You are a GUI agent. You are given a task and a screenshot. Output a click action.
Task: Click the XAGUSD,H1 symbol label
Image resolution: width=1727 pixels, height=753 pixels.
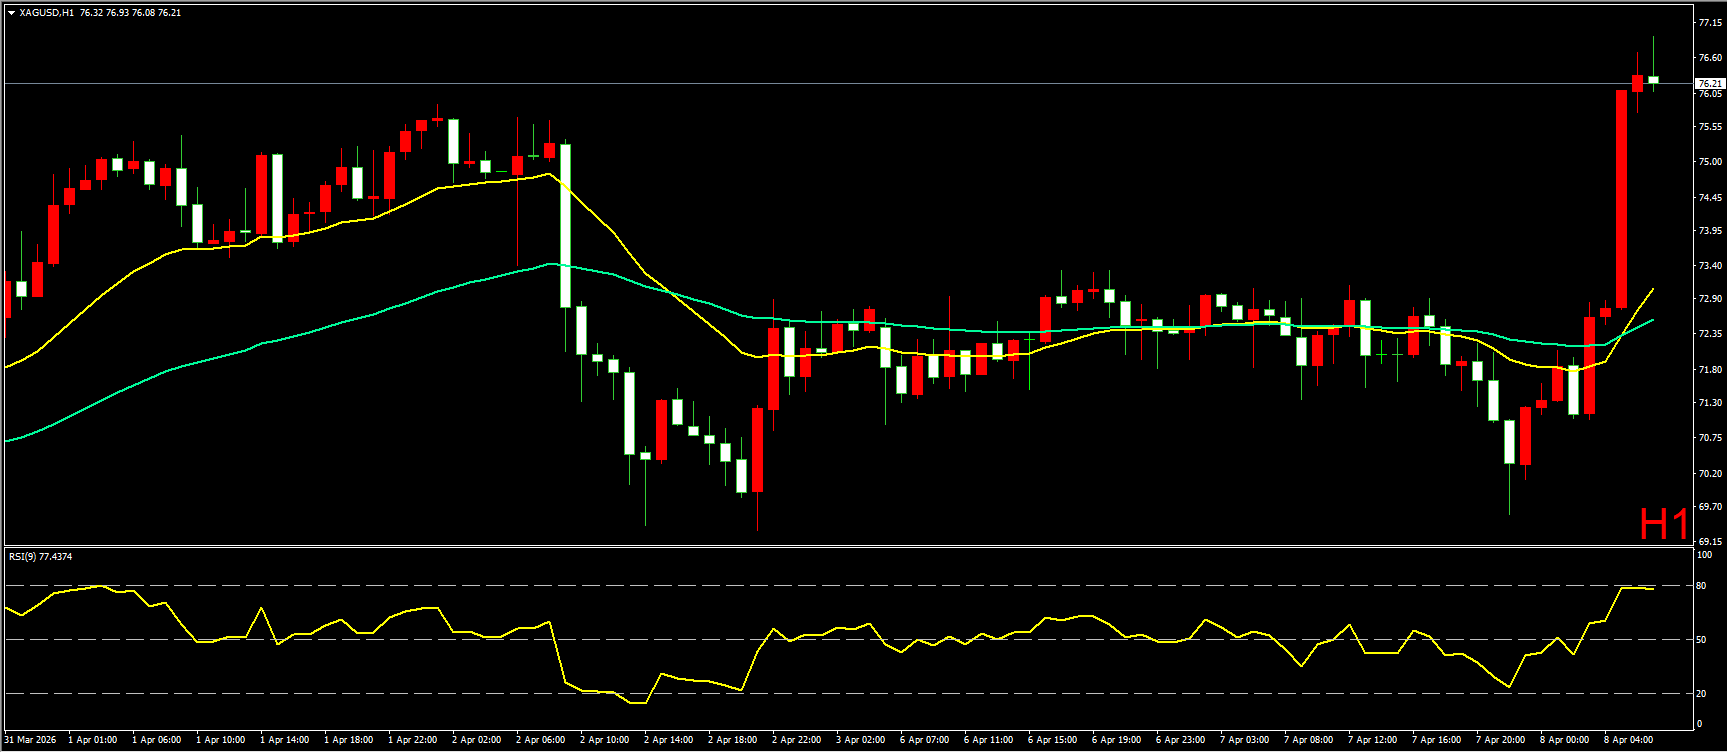pyautogui.click(x=46, y=13)
